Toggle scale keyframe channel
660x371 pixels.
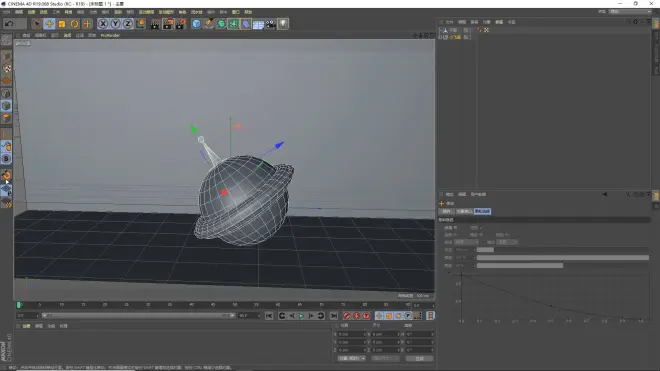coord(389,316)
